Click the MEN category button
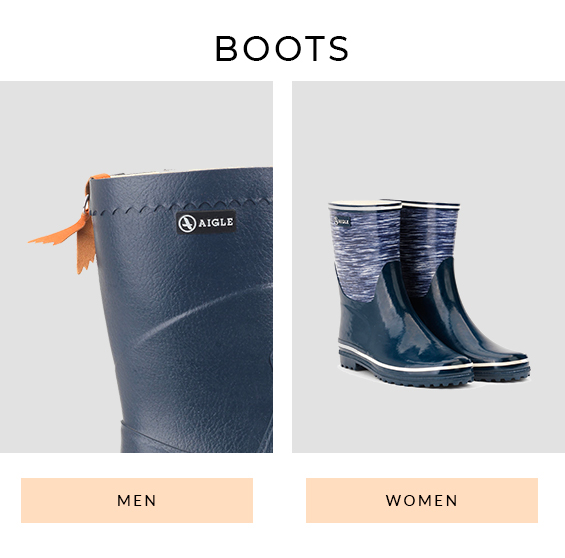The image size is (565, 558). tap(137, 500)
